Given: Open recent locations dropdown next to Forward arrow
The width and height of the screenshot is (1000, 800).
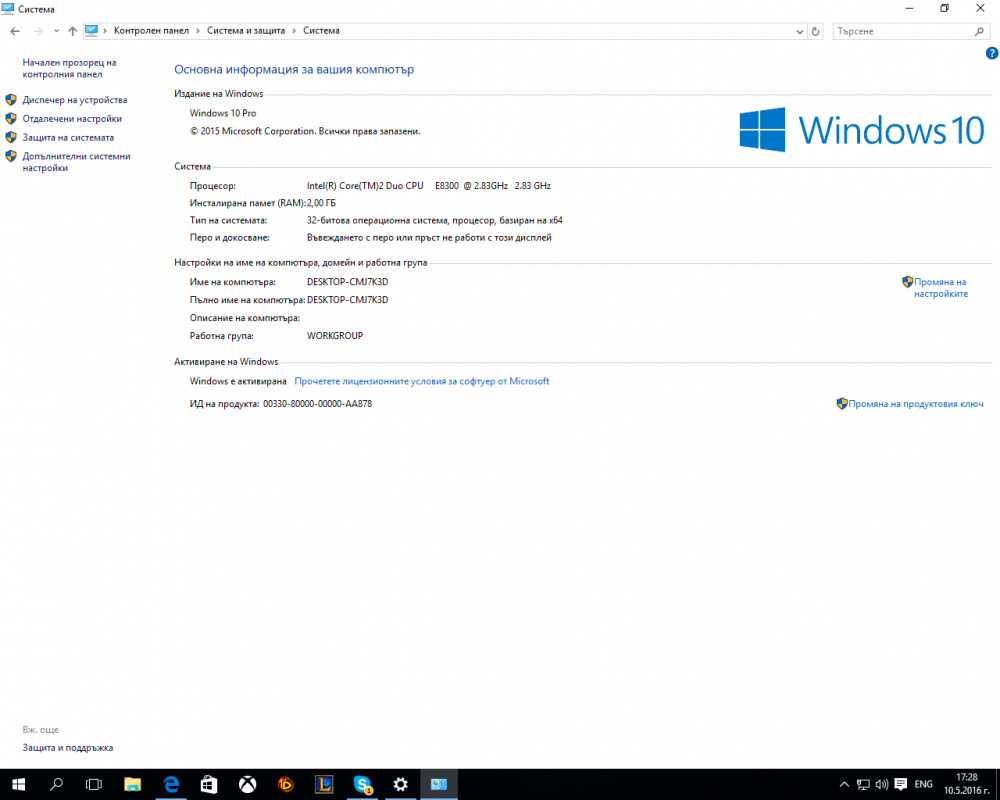Looking at the screenshot, I should click(56, 31).
